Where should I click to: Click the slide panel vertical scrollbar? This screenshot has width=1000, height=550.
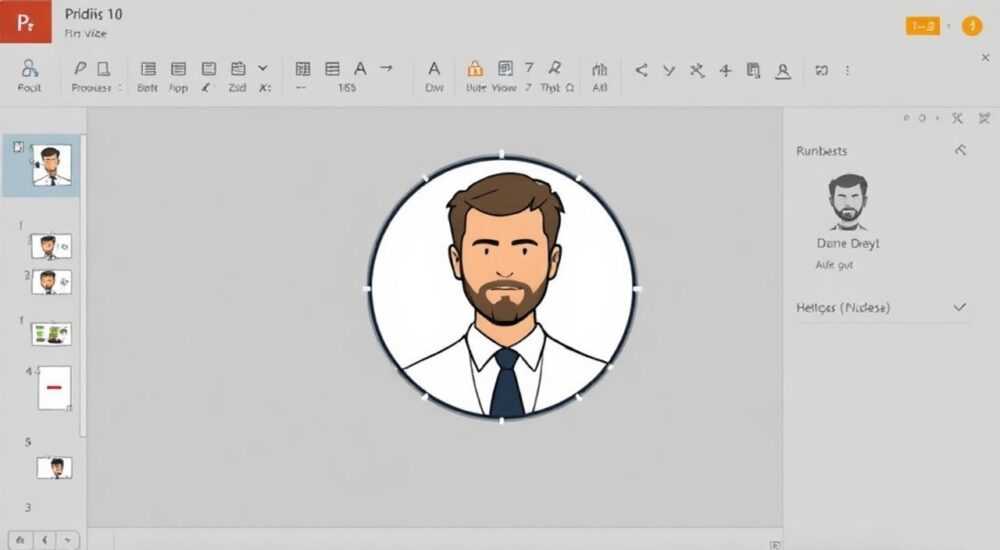[84, 287]
